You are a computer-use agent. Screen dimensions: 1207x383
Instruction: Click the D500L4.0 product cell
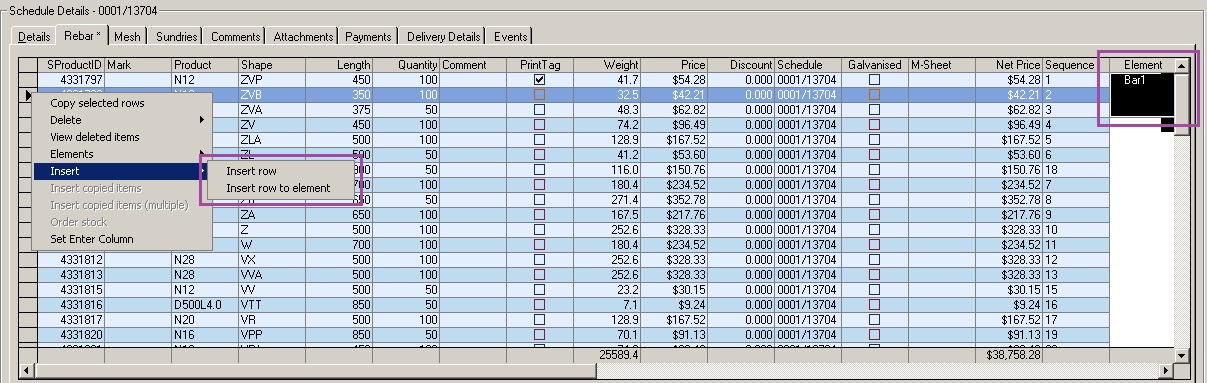(204, 304)
